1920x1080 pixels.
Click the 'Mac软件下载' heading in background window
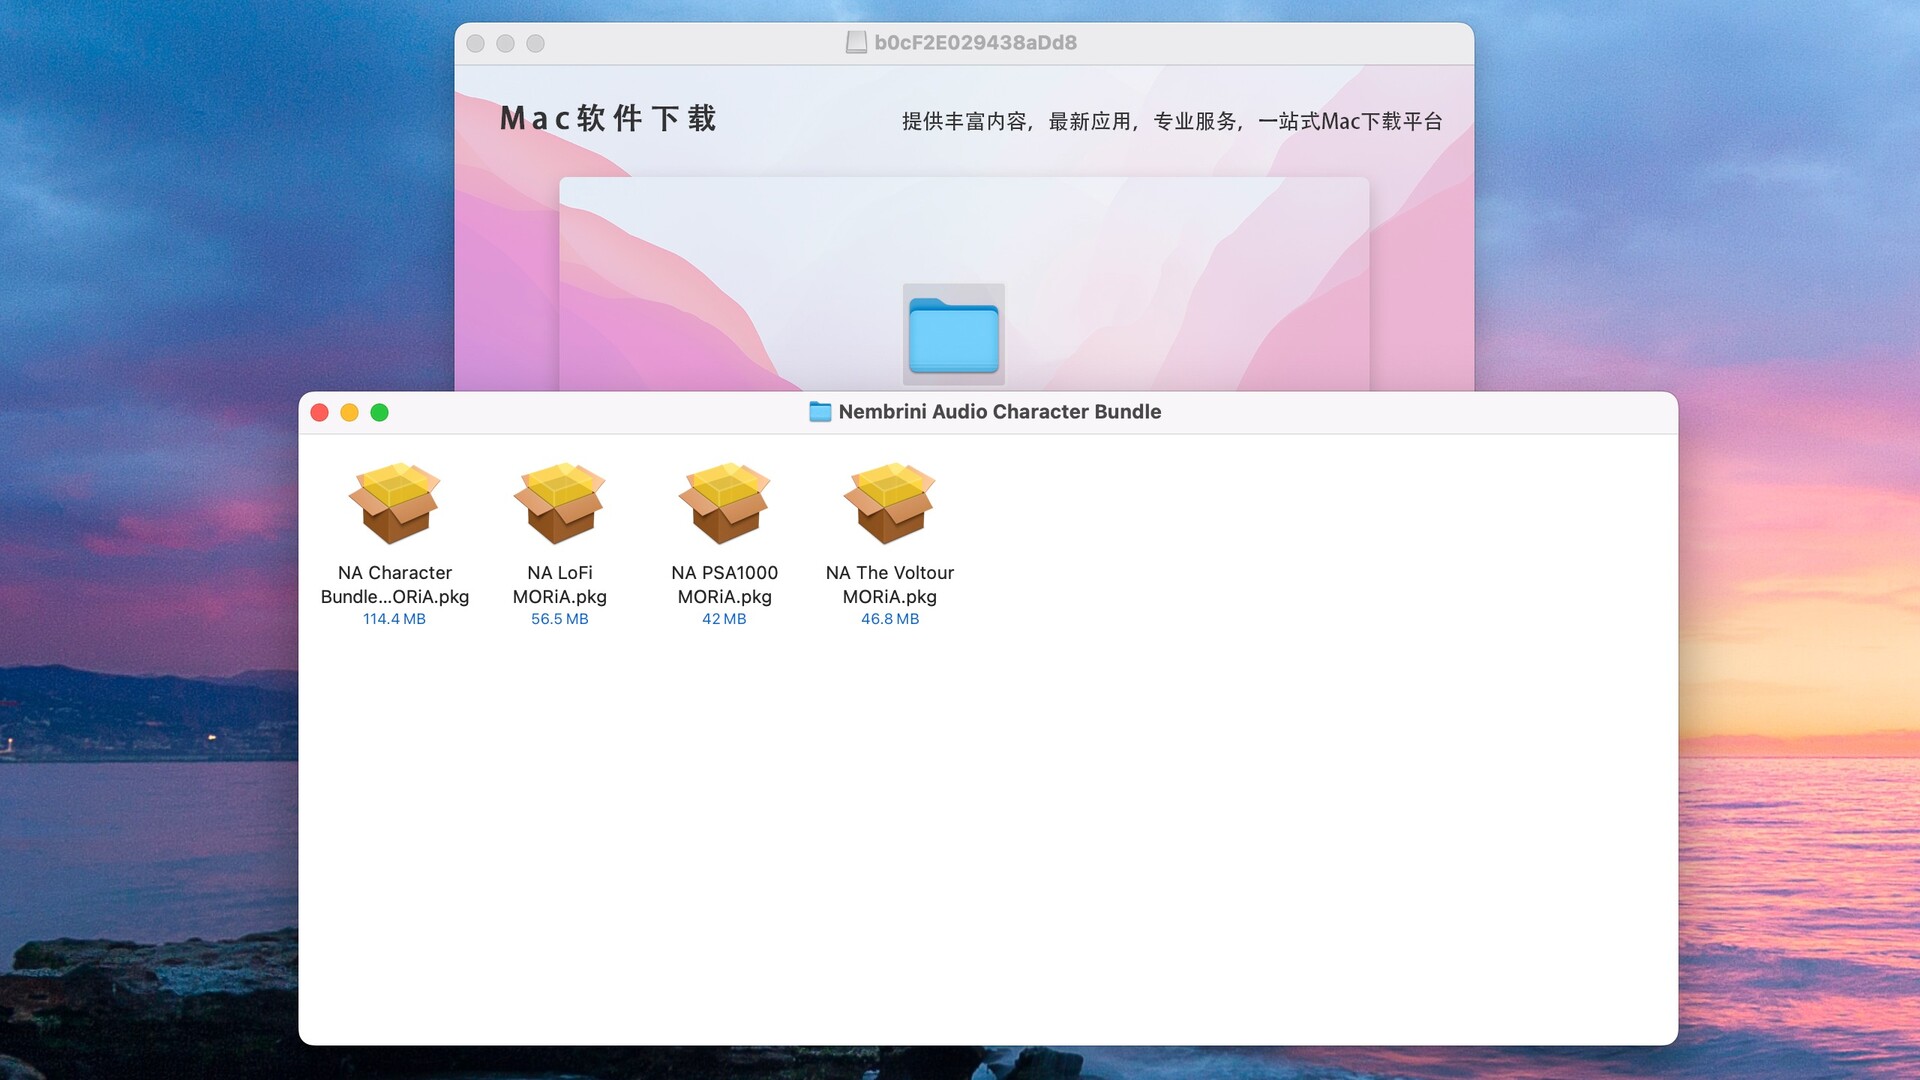click(x=608, y=118)
